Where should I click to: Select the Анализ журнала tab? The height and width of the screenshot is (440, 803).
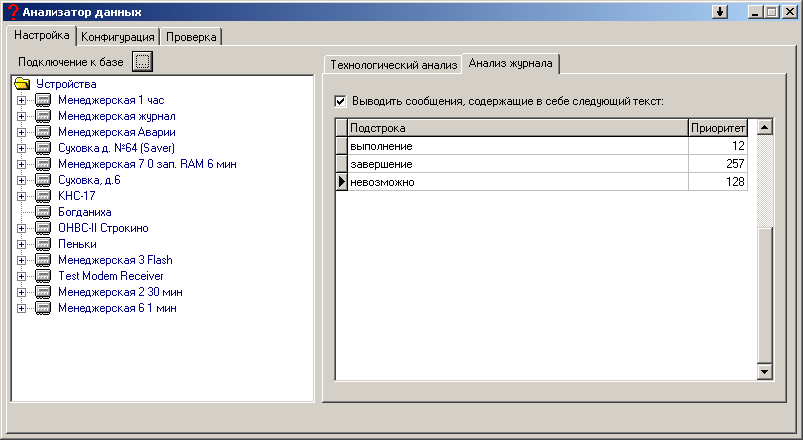coord(511,64)
